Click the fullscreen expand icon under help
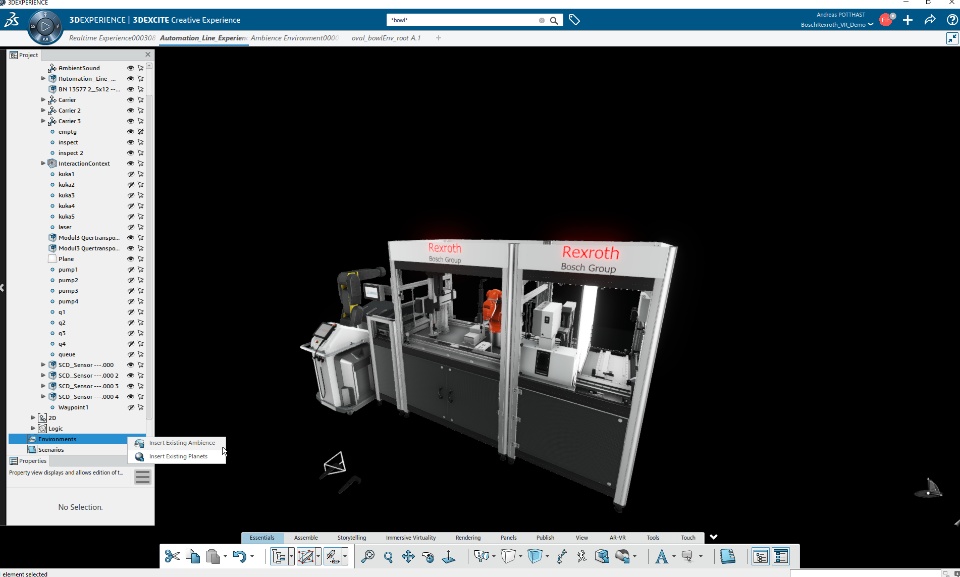This screenshot has height=577, width=960. [x=952, y=39]
